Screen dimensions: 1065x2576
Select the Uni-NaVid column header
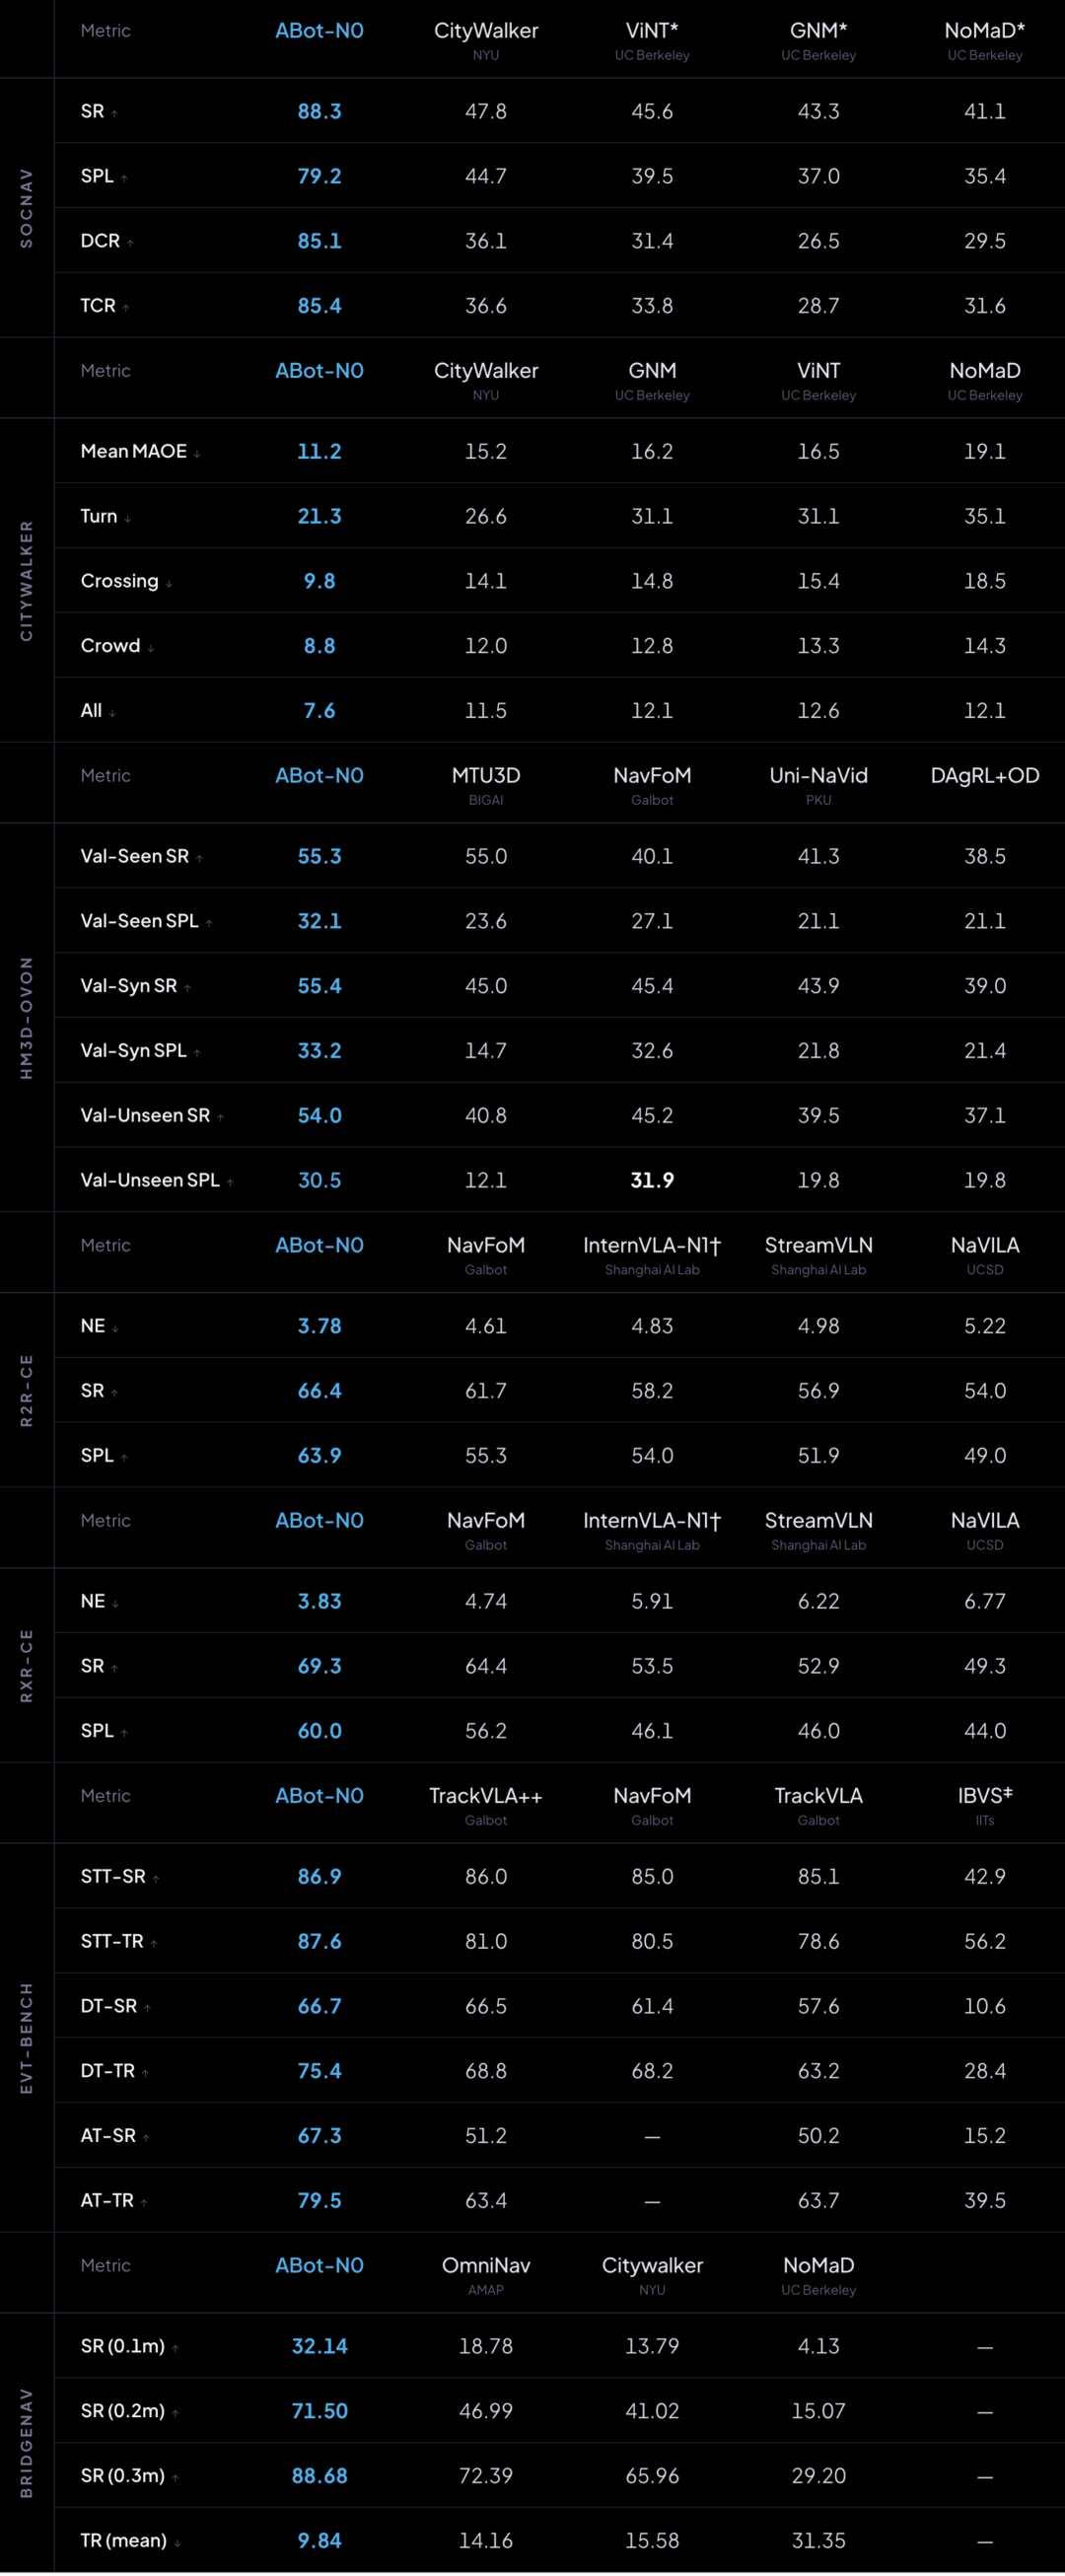point(818,776)
